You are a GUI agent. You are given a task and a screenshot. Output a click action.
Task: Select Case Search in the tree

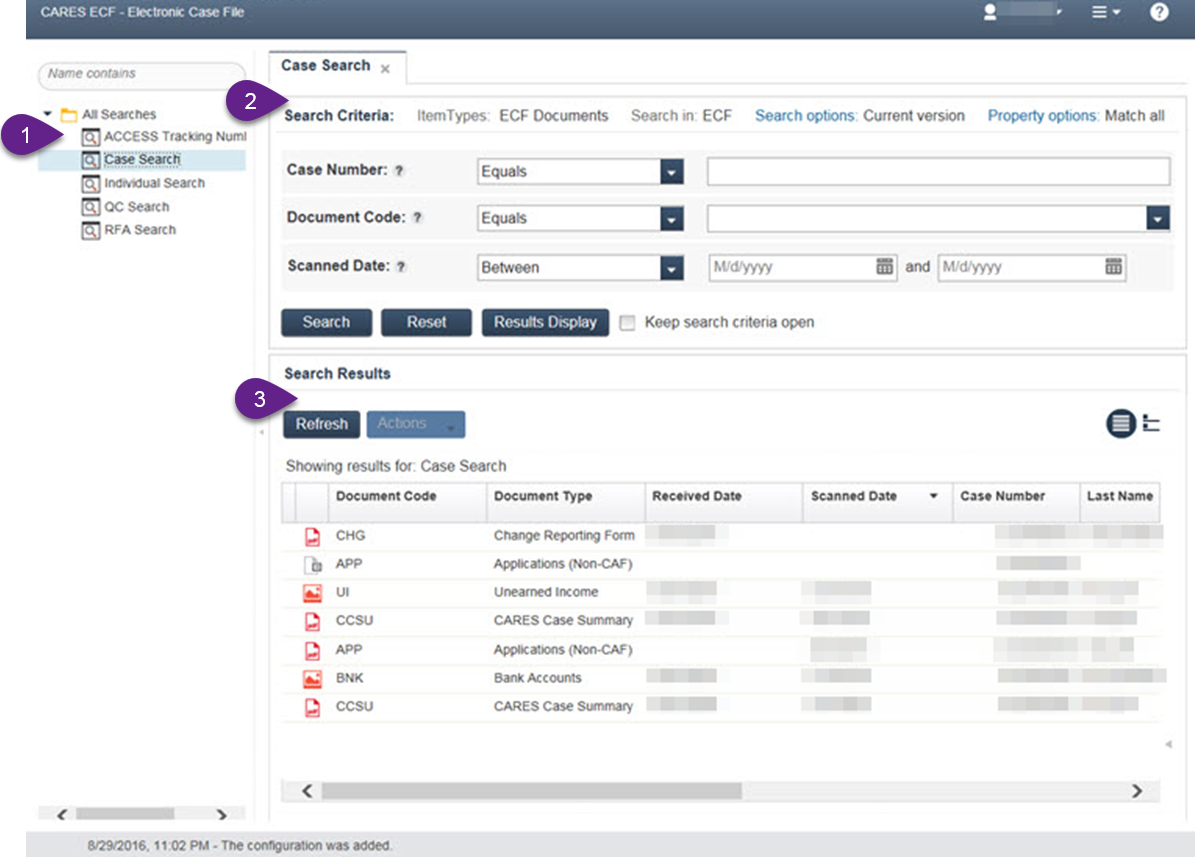click(x=142, y=159)
